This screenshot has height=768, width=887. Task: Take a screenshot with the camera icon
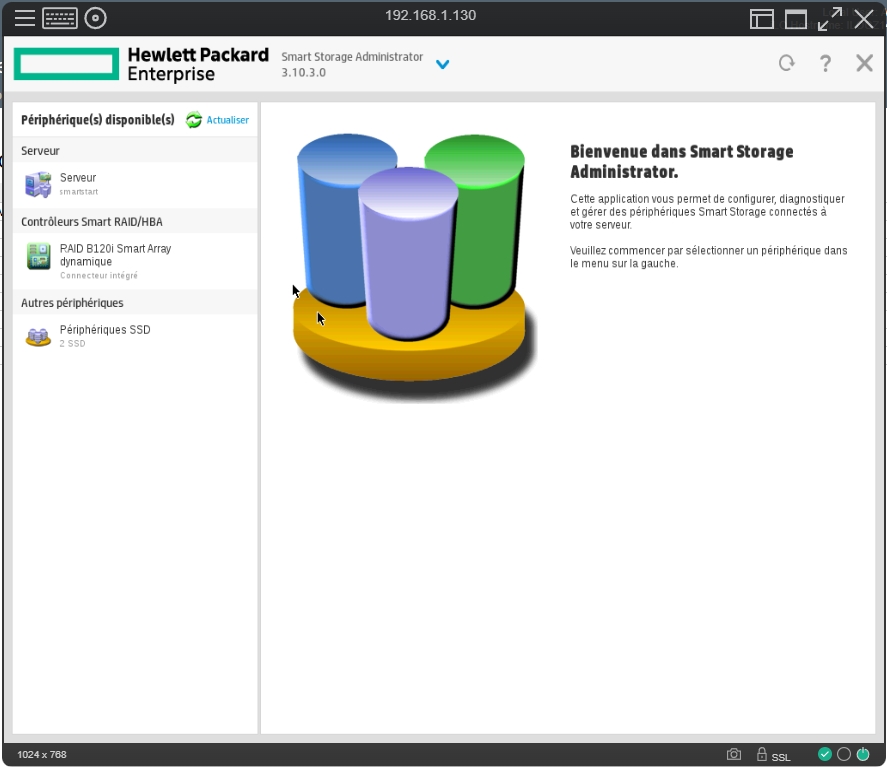click(x=734, y=754)
